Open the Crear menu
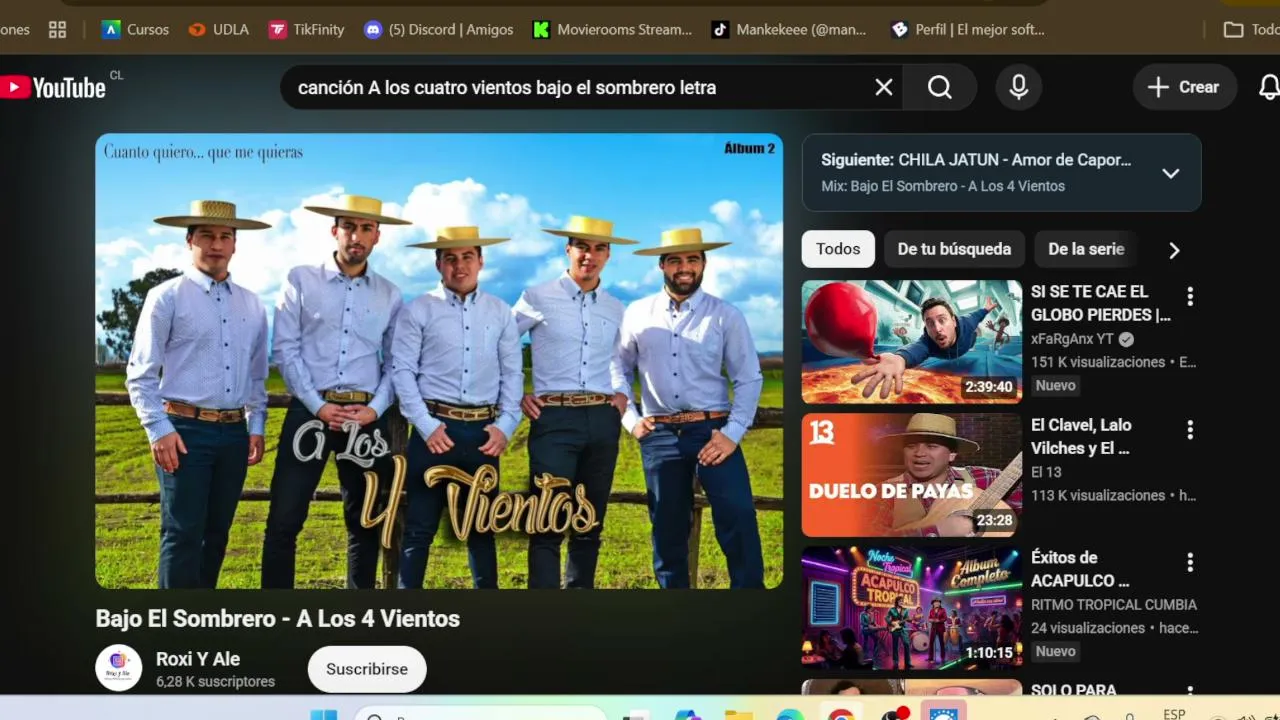 (x=1185, y=88)
